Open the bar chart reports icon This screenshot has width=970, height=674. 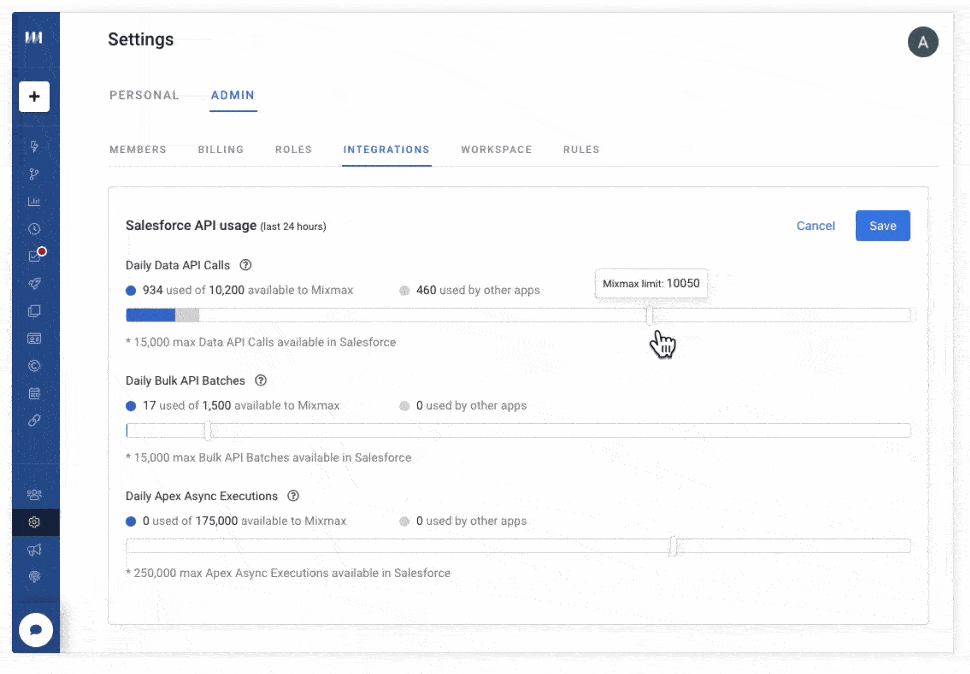(x=34, y=202)
